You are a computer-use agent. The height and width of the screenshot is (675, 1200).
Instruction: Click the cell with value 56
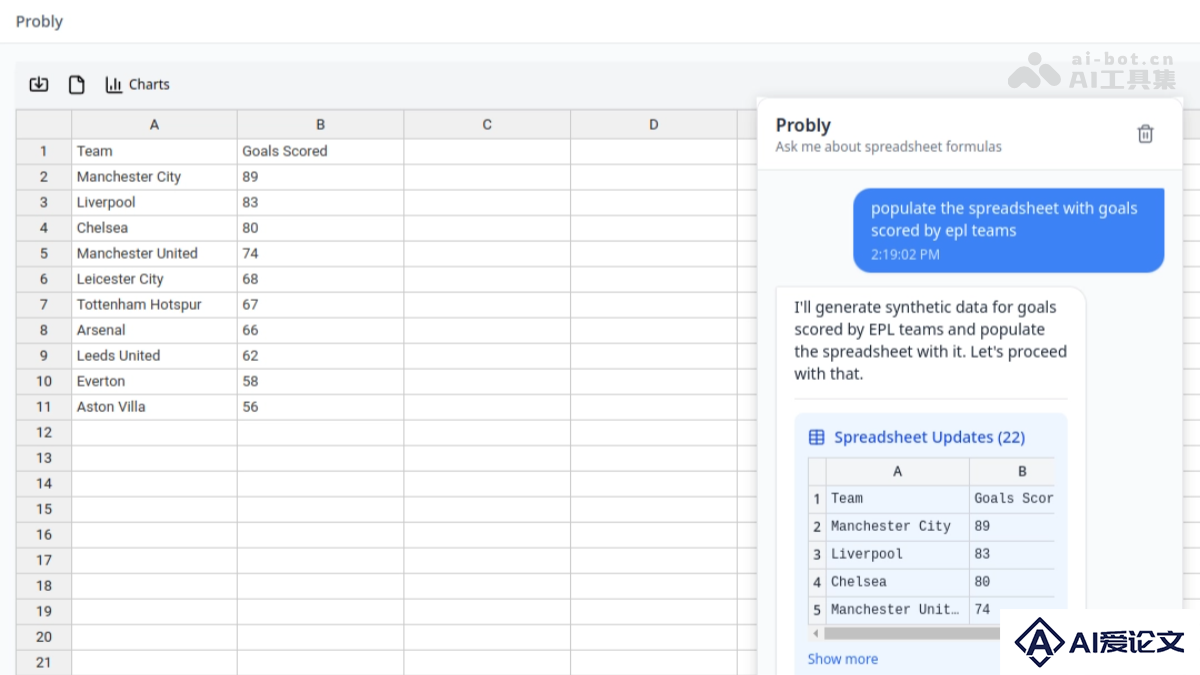(320, 407)
